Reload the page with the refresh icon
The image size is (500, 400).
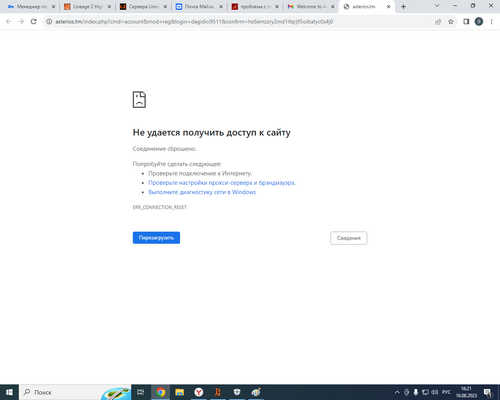click(33, 22)
